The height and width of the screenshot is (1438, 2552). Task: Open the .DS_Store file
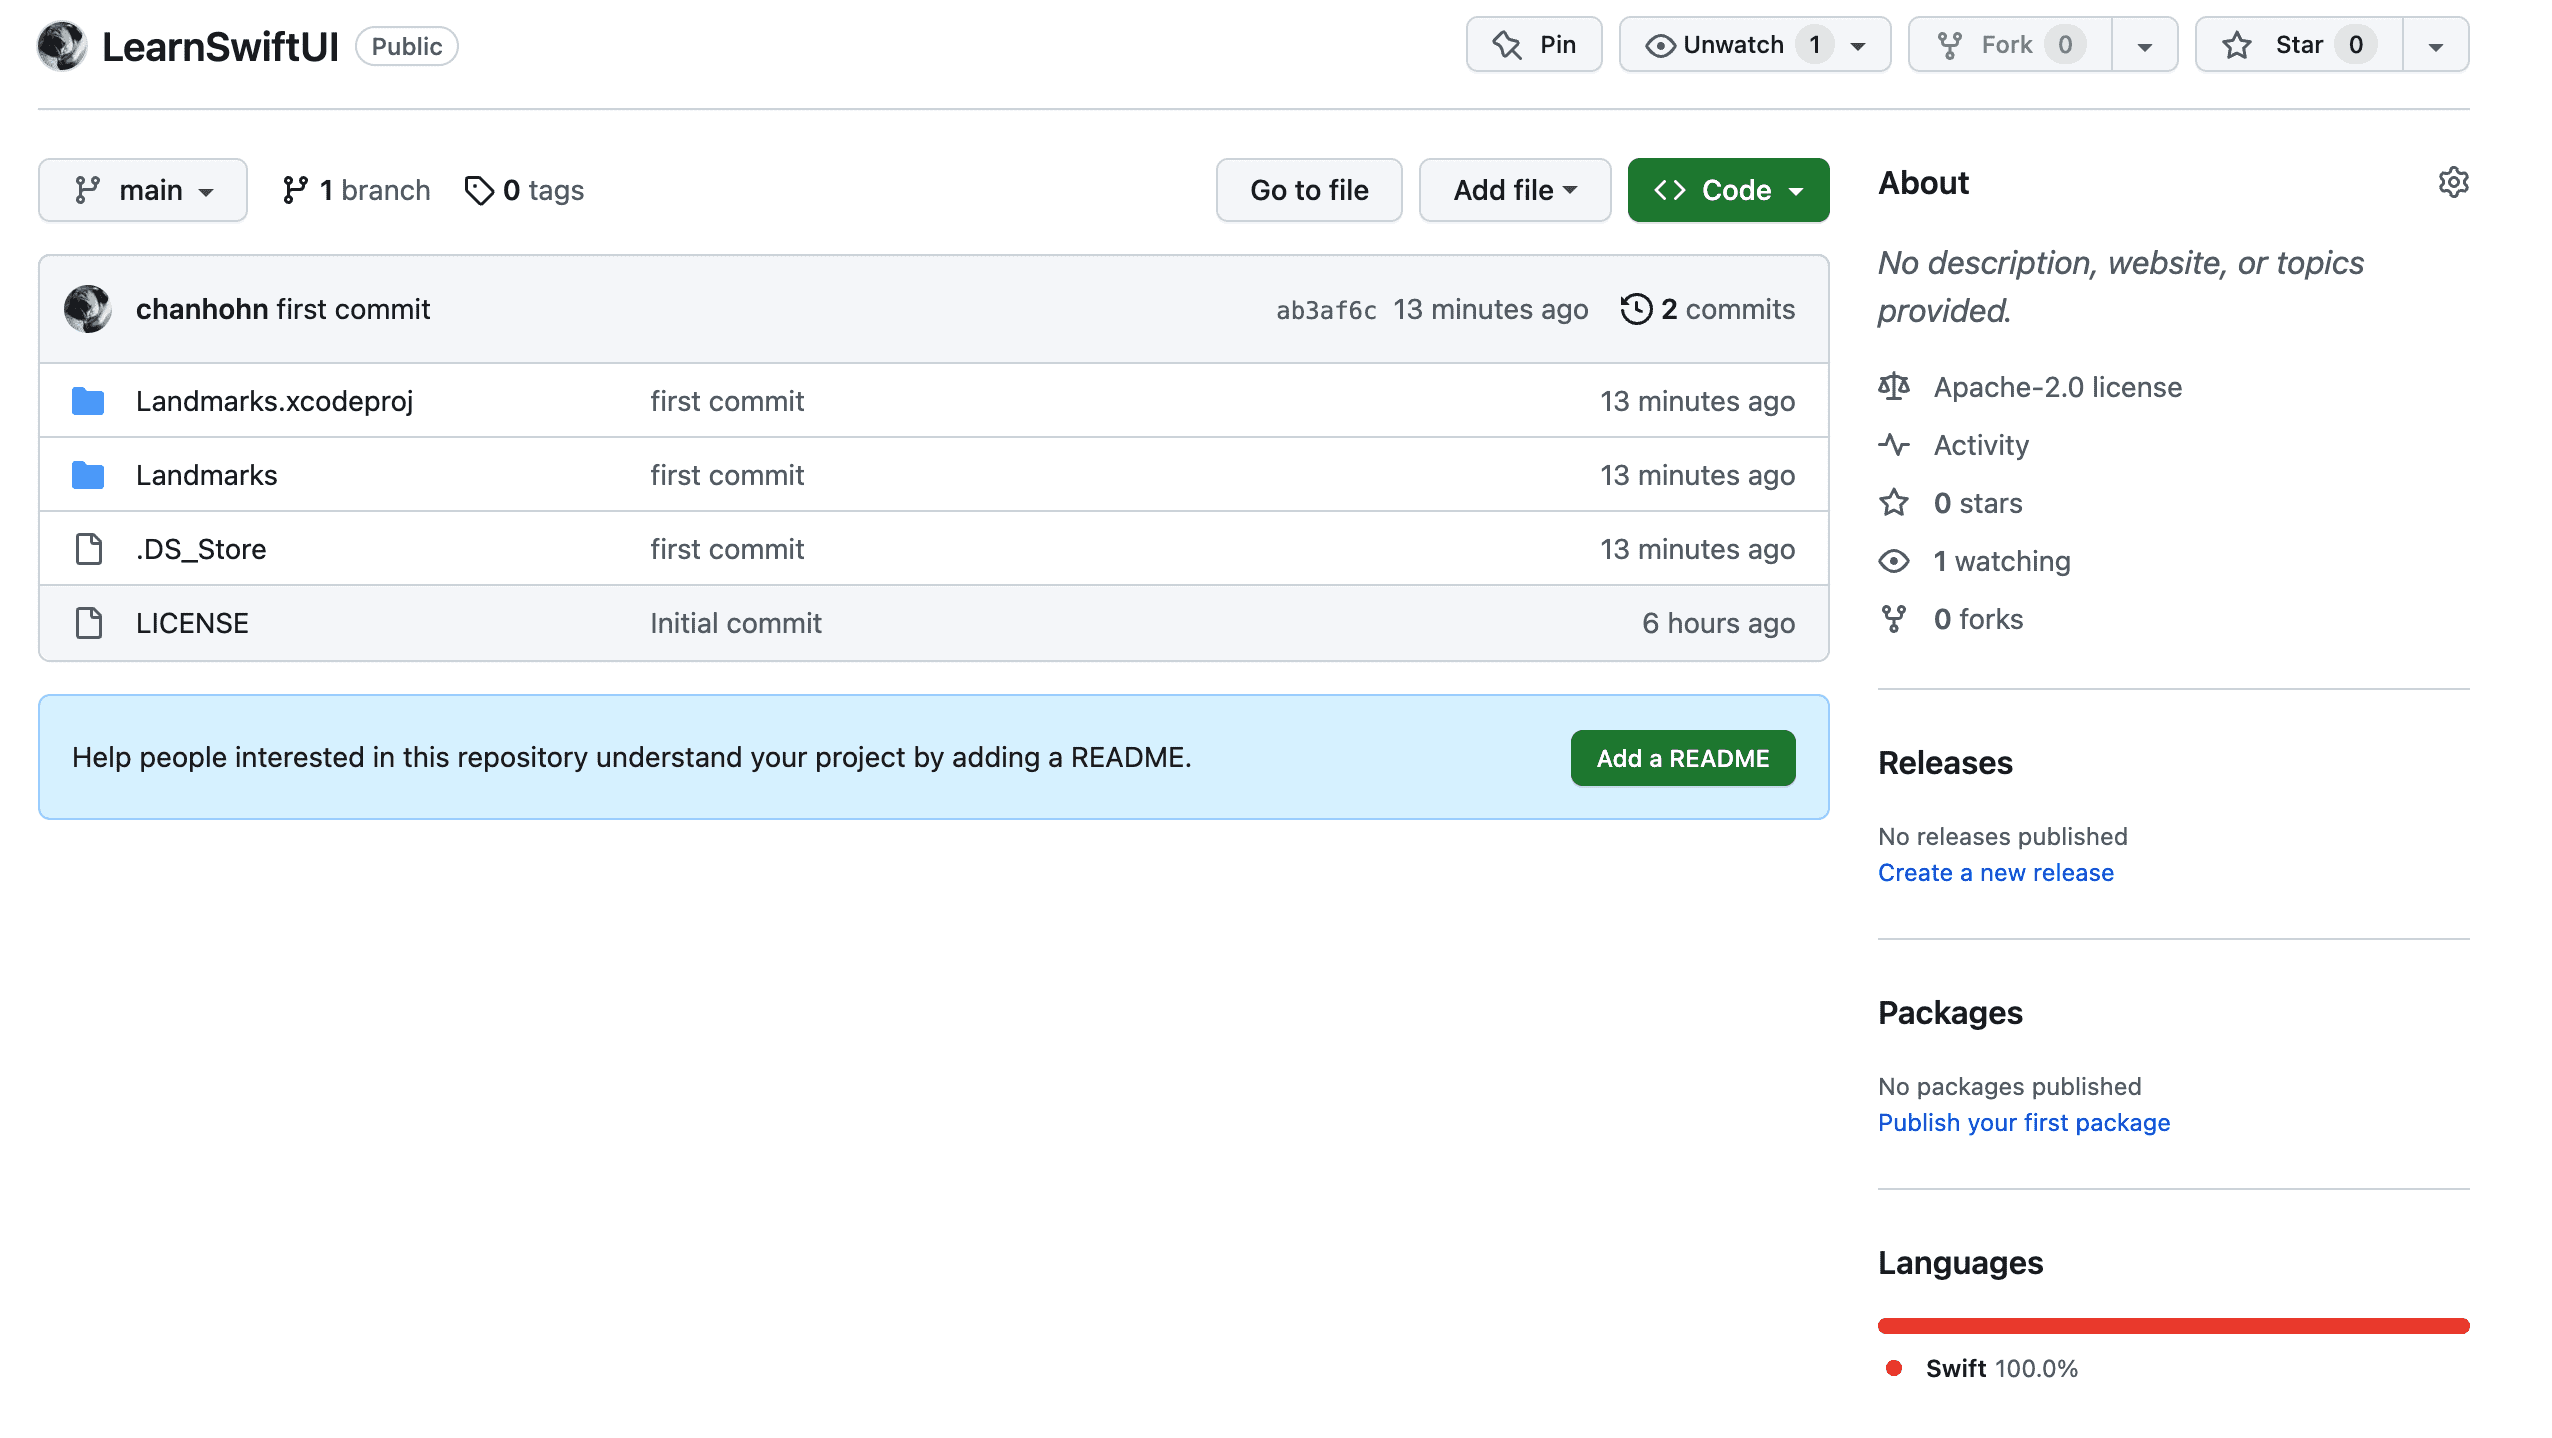(201, 549)
